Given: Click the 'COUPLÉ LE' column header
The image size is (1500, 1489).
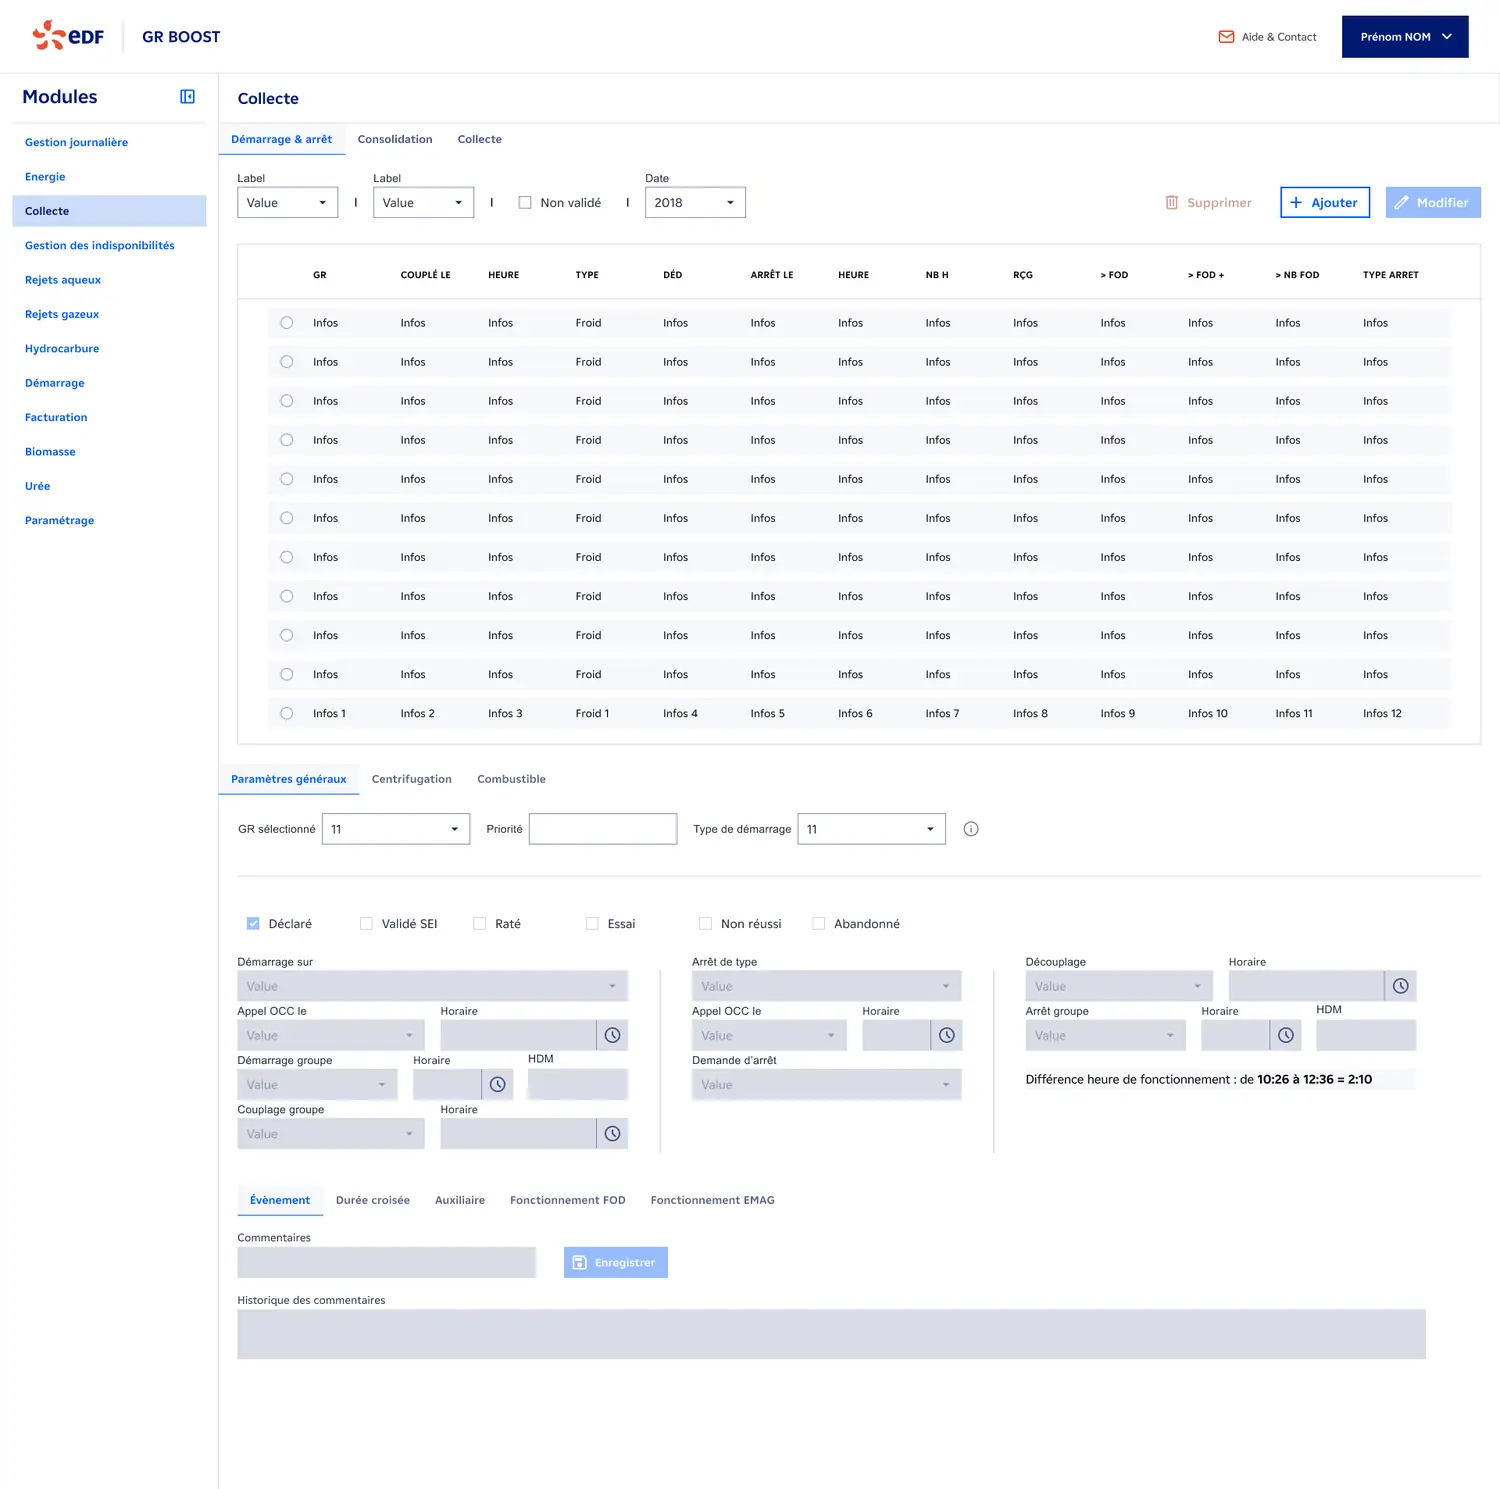Looking at the screenshot, I should coord(425,275).
